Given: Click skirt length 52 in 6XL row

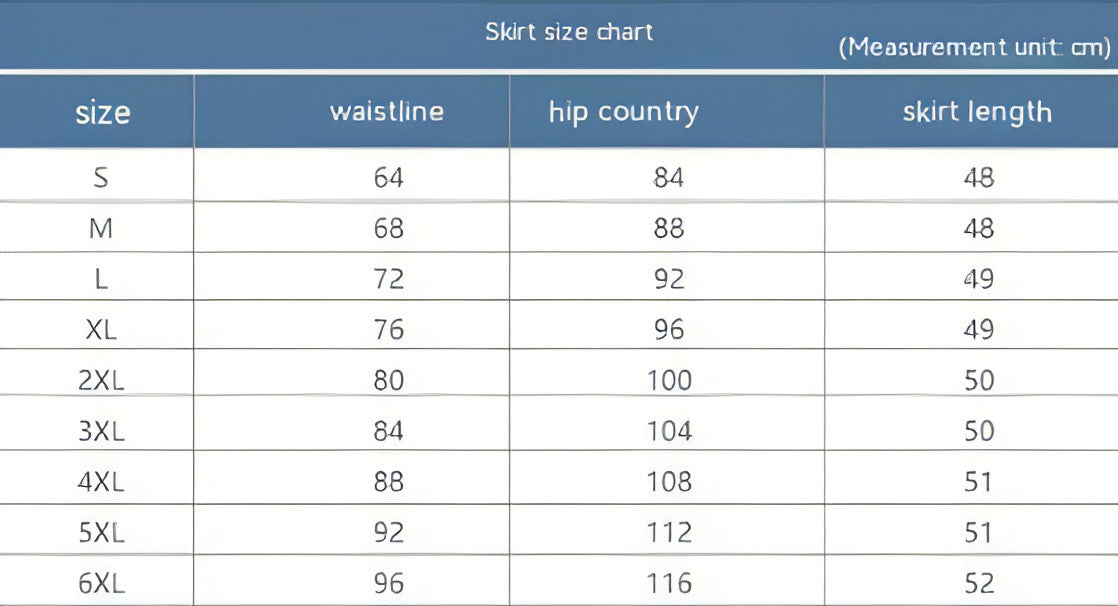Looking at the screenshot, I should pos(979,583).
